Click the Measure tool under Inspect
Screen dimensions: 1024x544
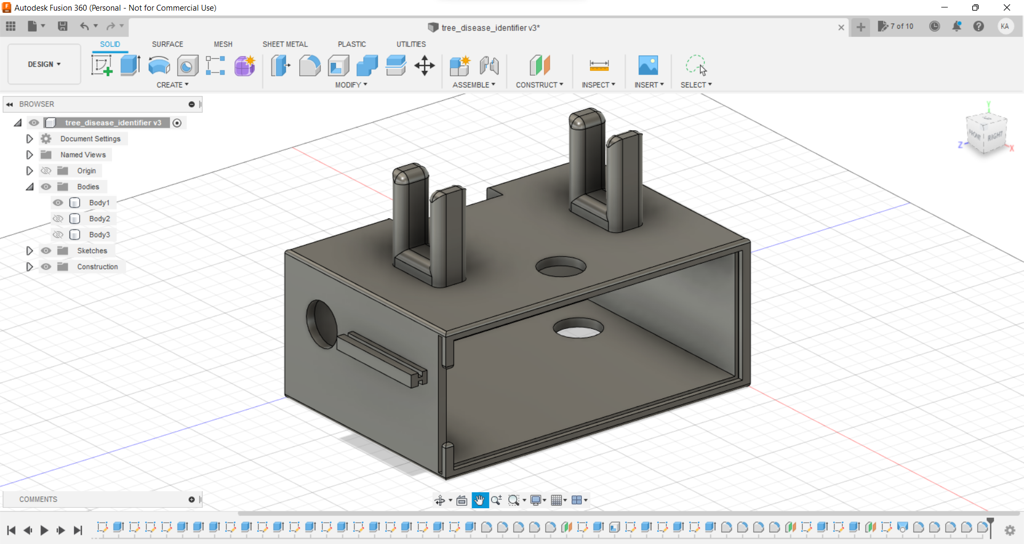click(x=599, y=66)
